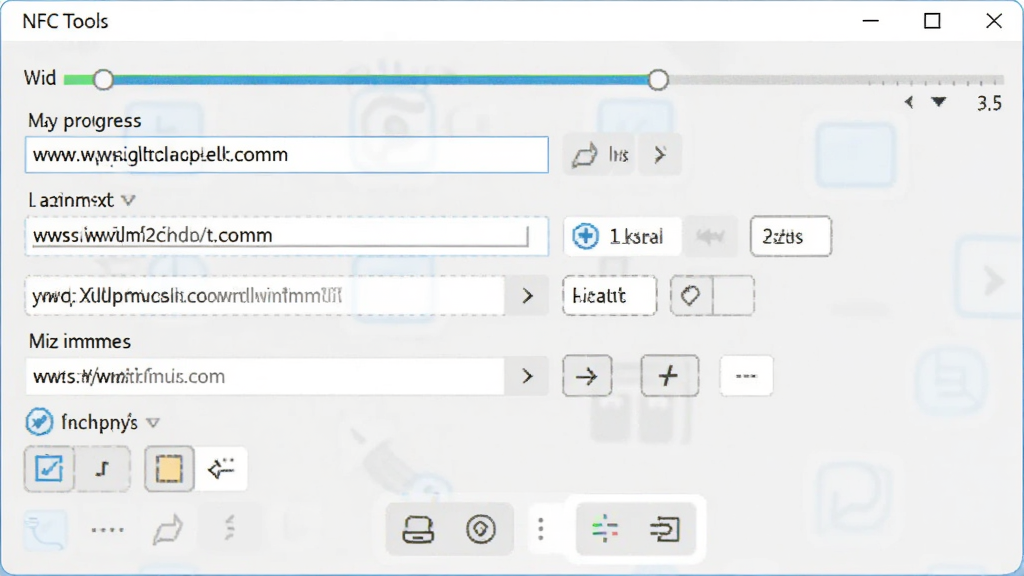The width and height of the screenshot is (1024, 576).
Task: Open the three-dash more button
Action: coord(746,376)
